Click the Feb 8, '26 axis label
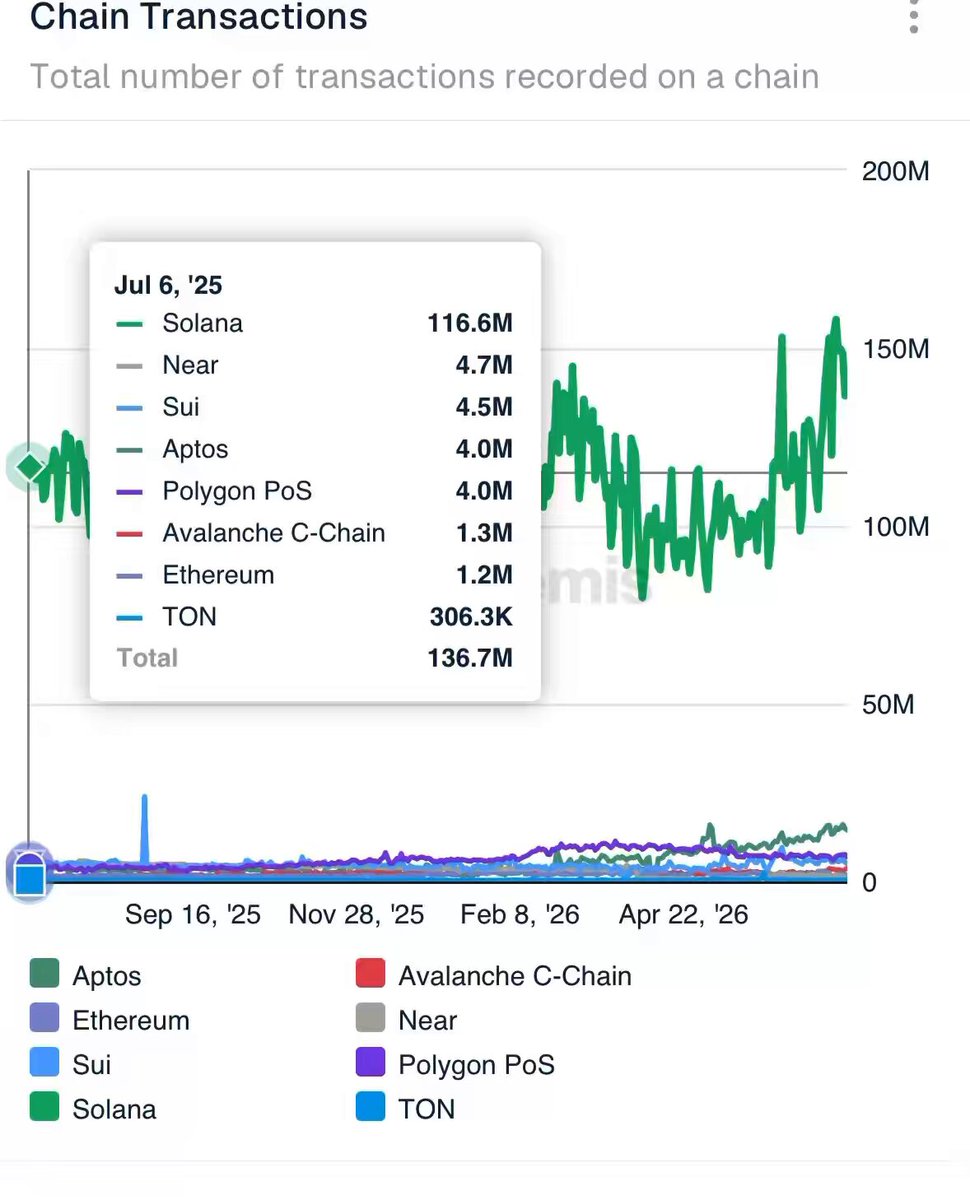 [x=519, y=915]
